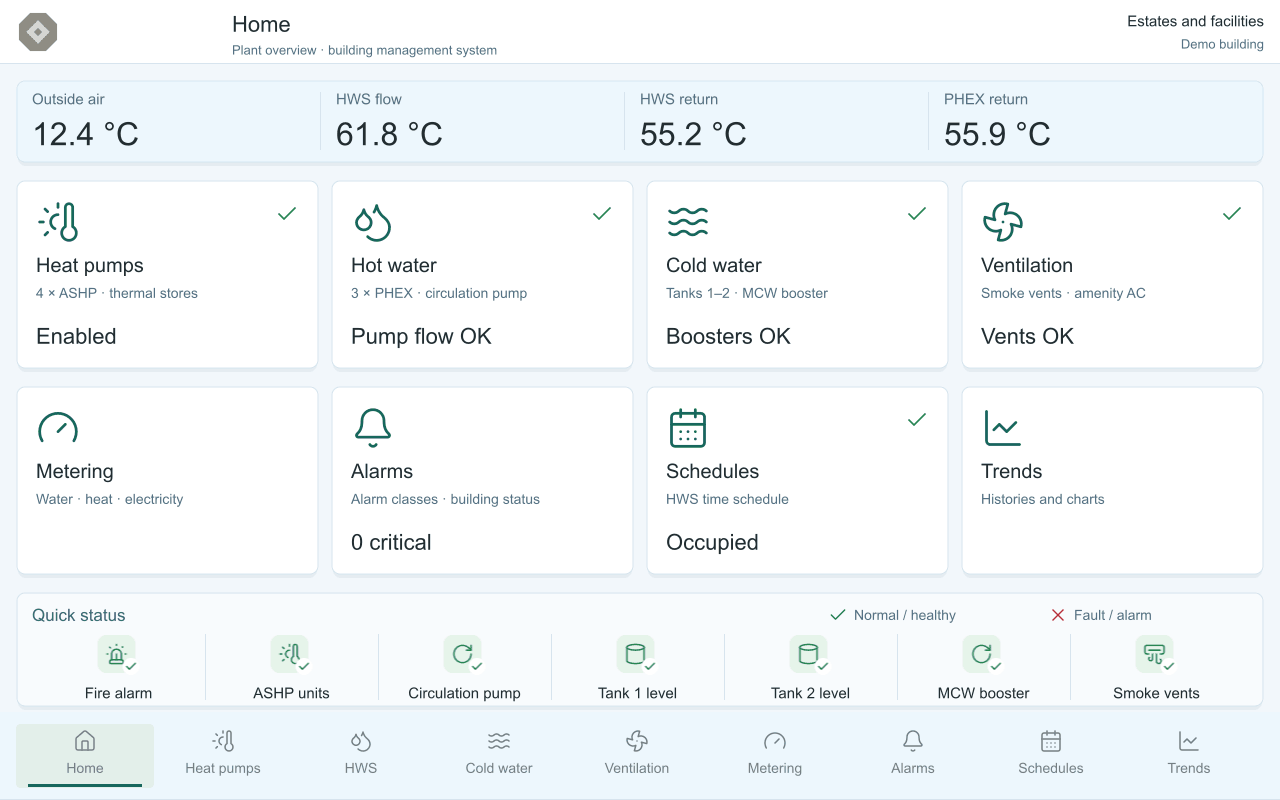The width and height of the screenshot is (1280, 800).
Task: Click the green checkmark on Hot water card
Action: 602,213
